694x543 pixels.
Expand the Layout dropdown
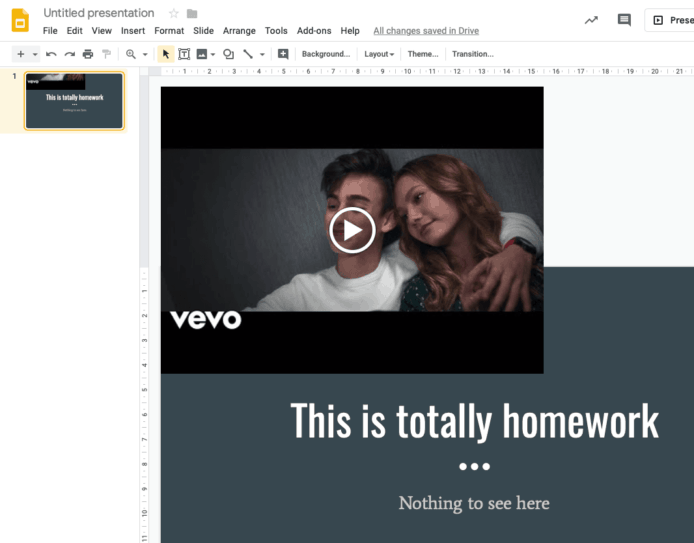pos(379,54)
